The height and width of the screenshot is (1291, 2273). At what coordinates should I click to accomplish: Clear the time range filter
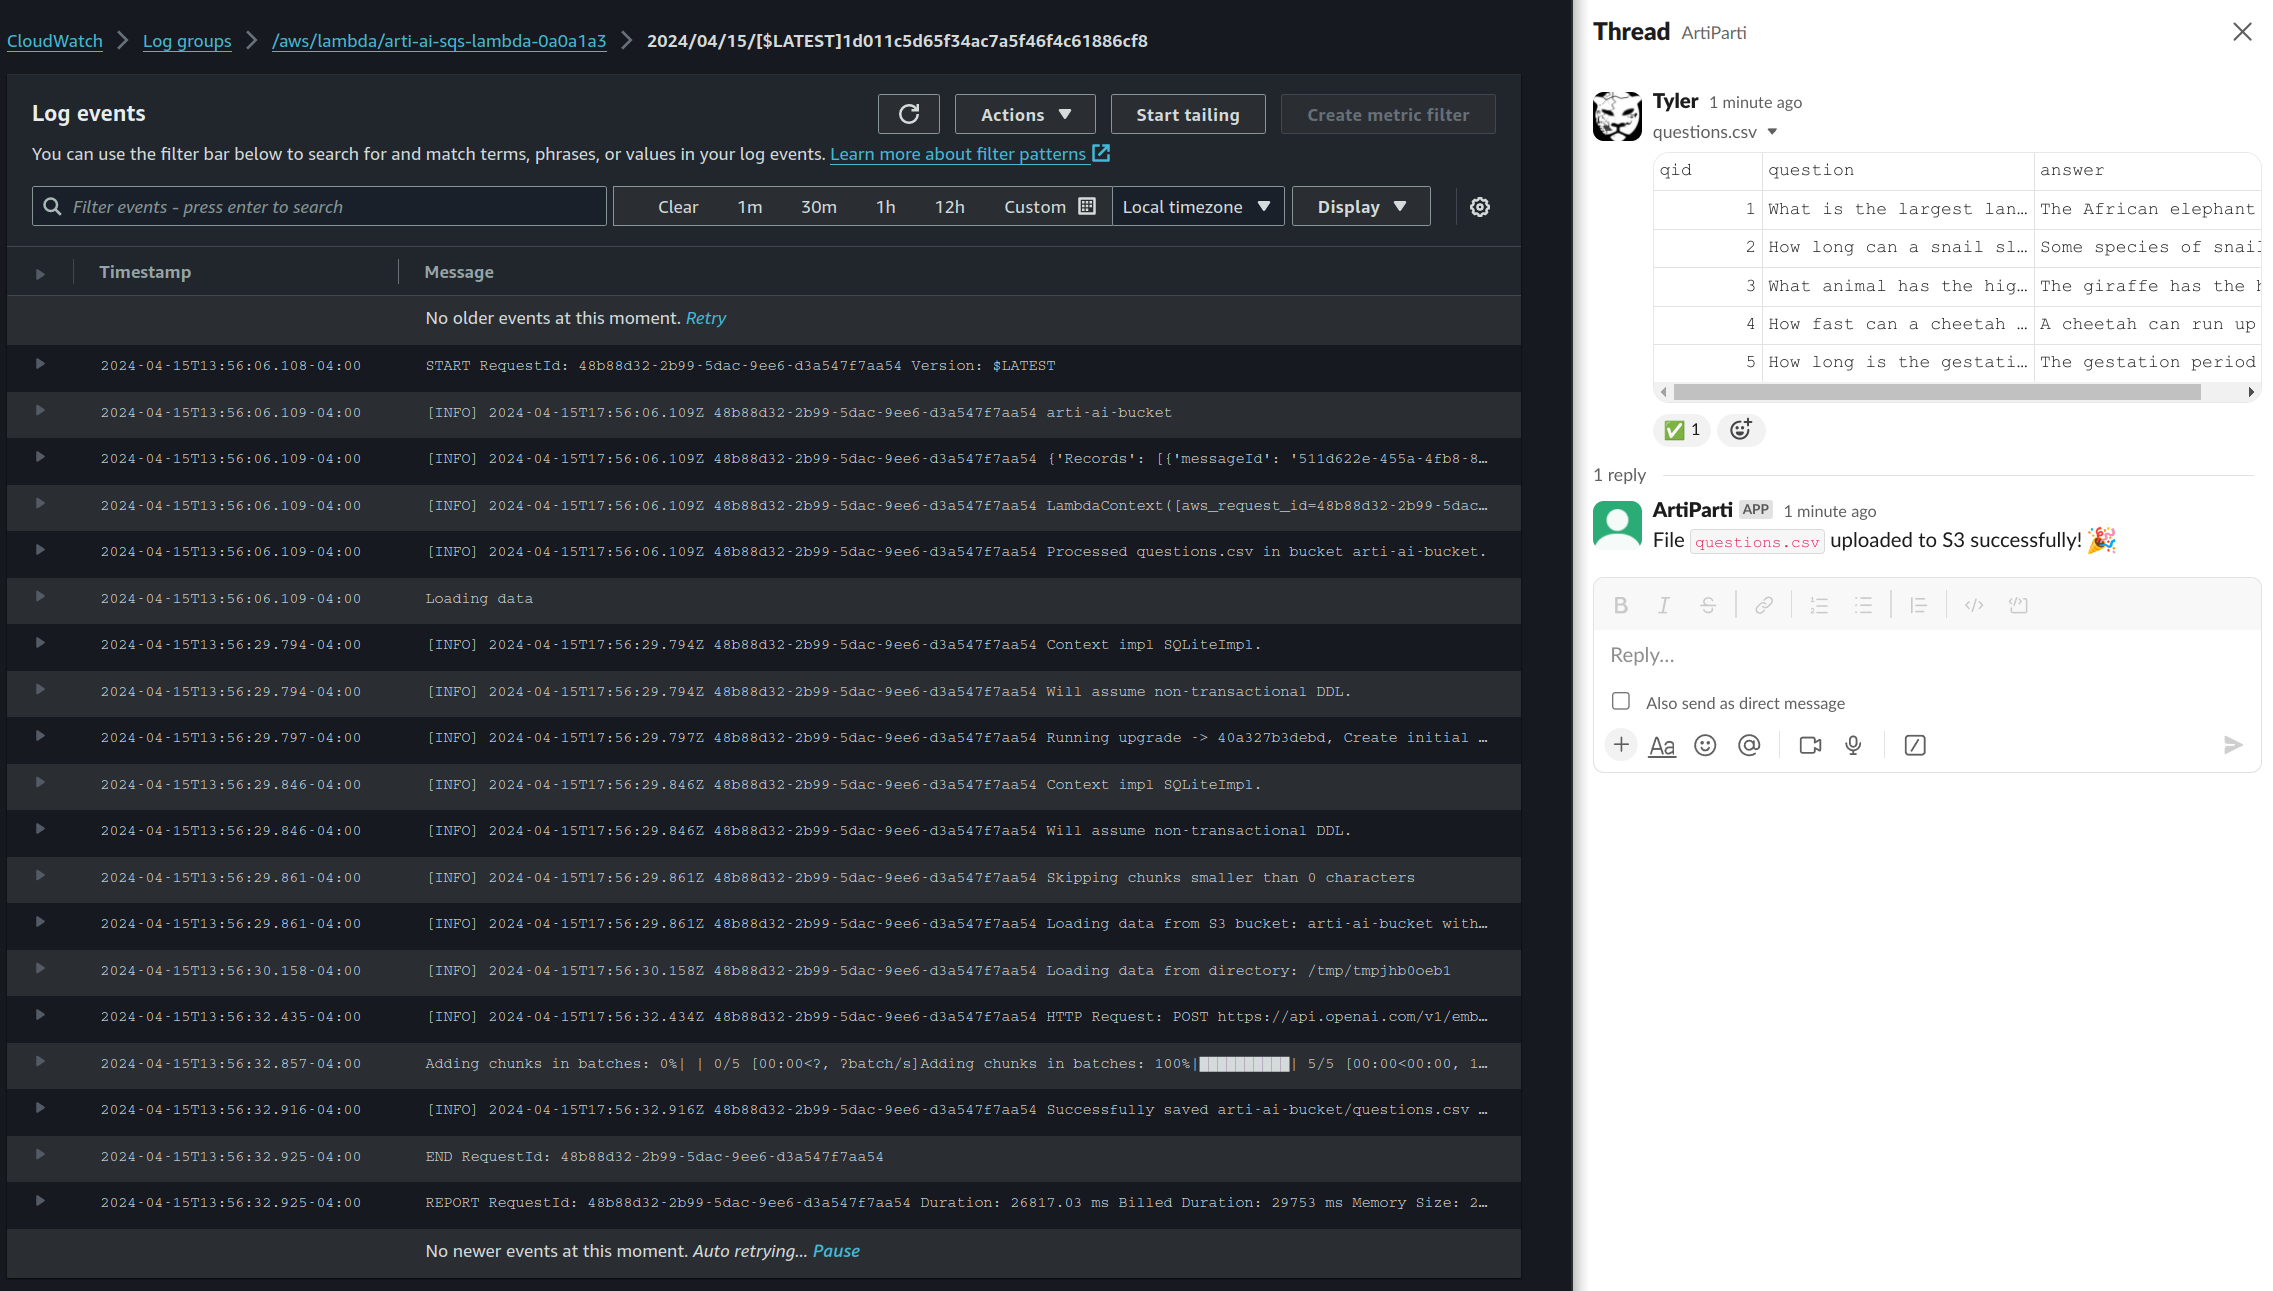[678, 206]
